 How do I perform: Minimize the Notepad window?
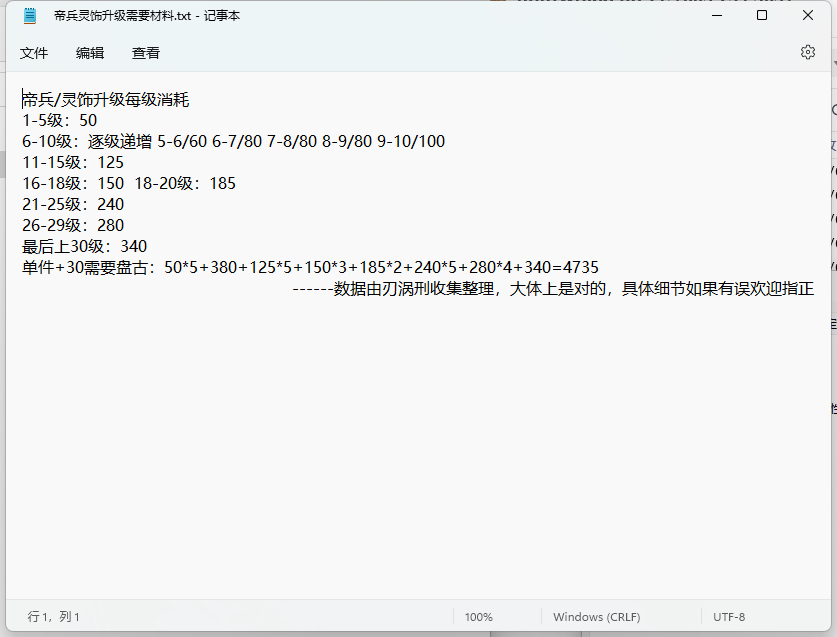[x=717, y=15]
